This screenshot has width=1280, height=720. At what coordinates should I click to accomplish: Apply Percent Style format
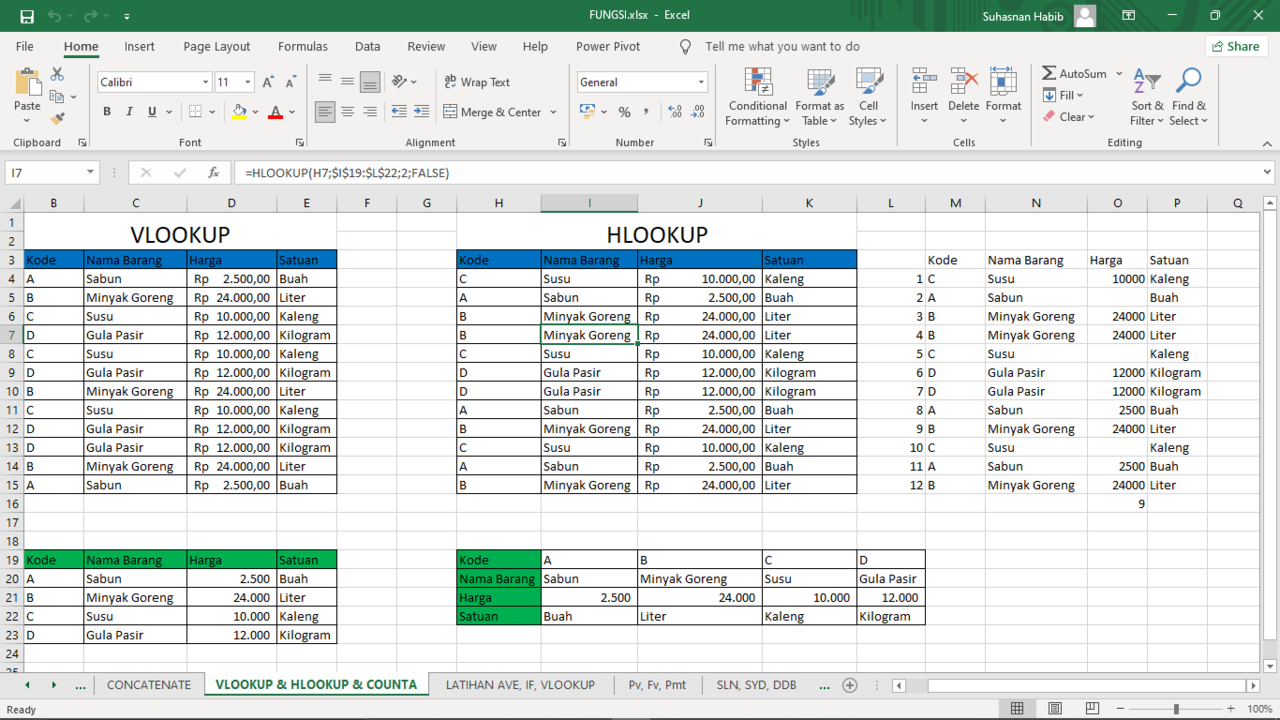tap(624, 112)
